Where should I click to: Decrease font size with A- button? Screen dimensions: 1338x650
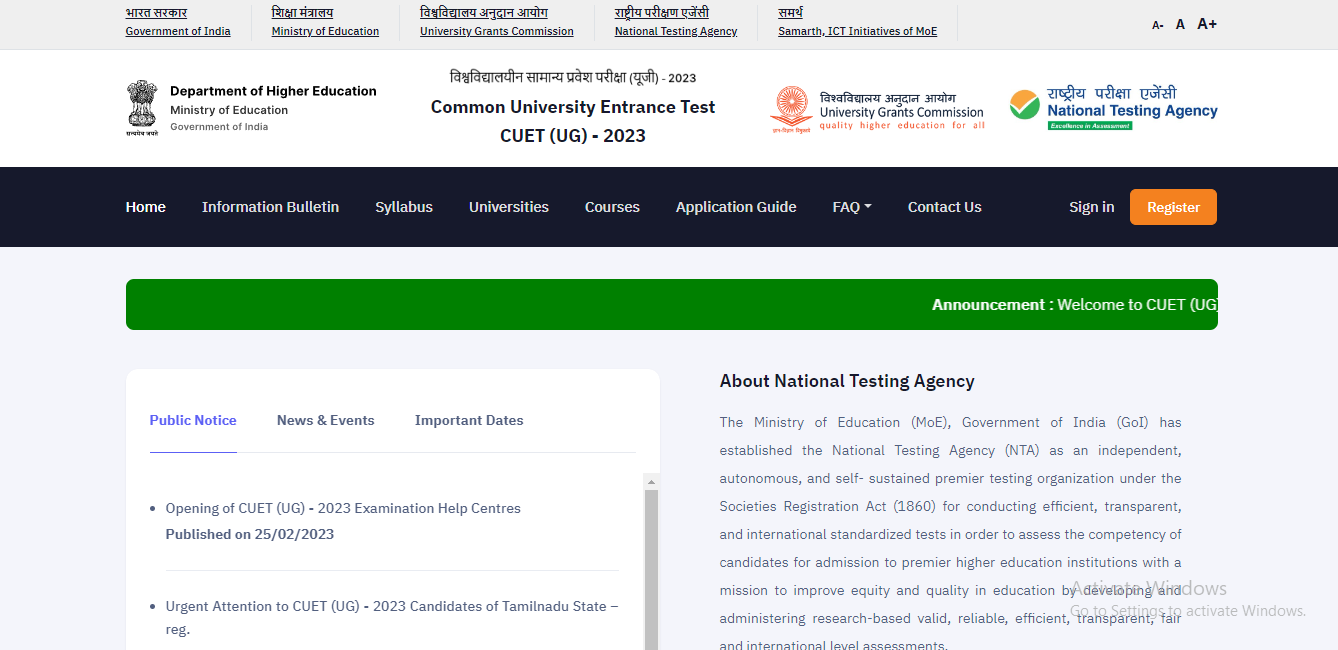pos(1157,25)
